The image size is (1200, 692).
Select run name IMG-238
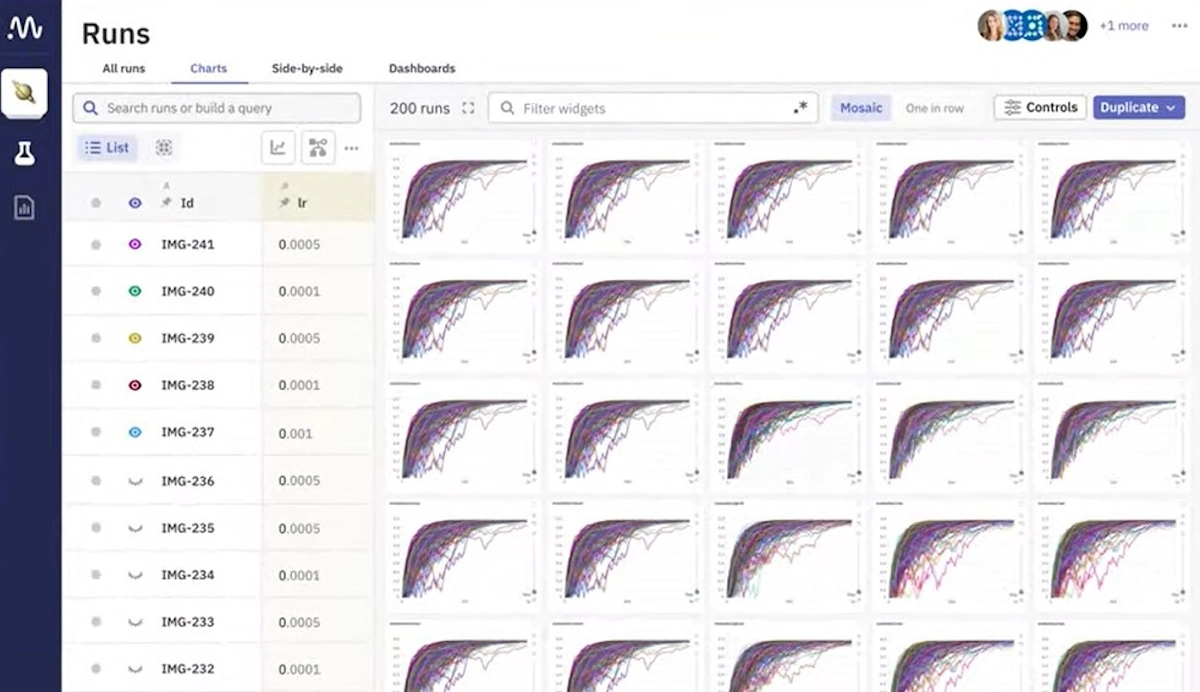pyautogui.click(x=188, y=385)
